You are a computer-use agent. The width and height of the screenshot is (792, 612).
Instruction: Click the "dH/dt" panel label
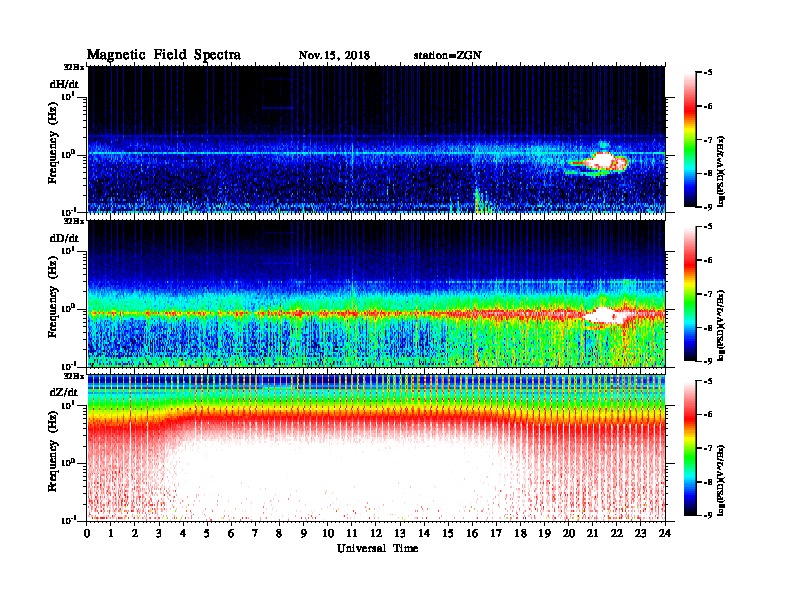click(x=64, y=84)
